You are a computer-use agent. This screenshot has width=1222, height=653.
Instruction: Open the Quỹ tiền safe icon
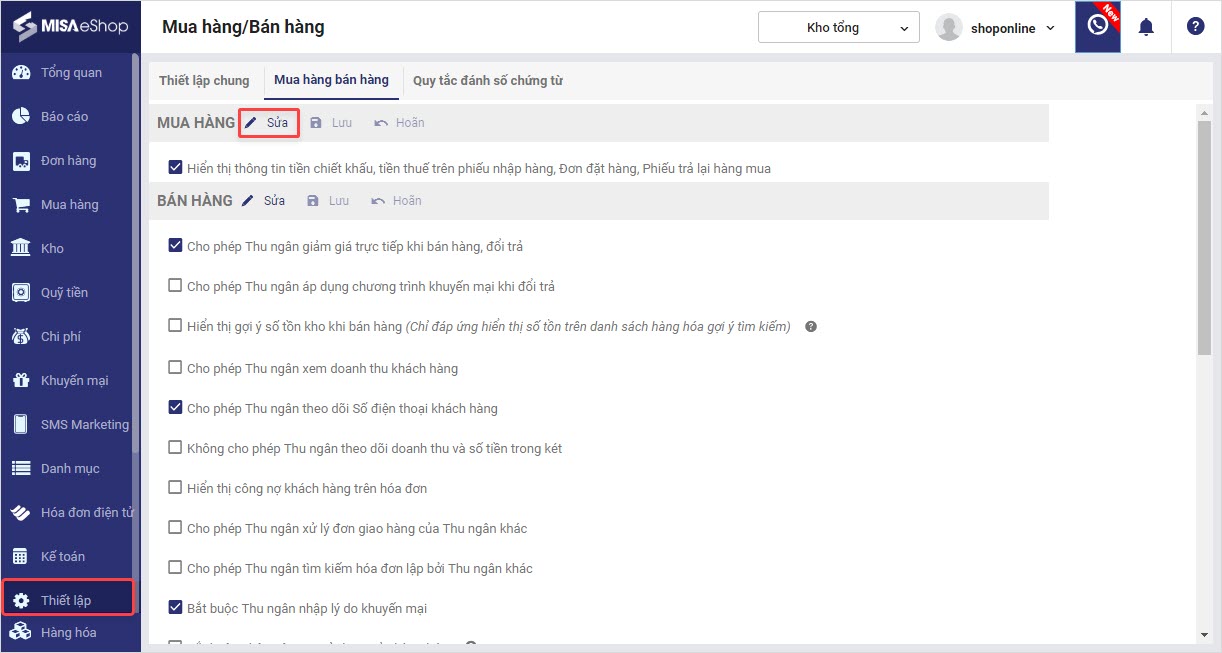[x=20, y=293]
